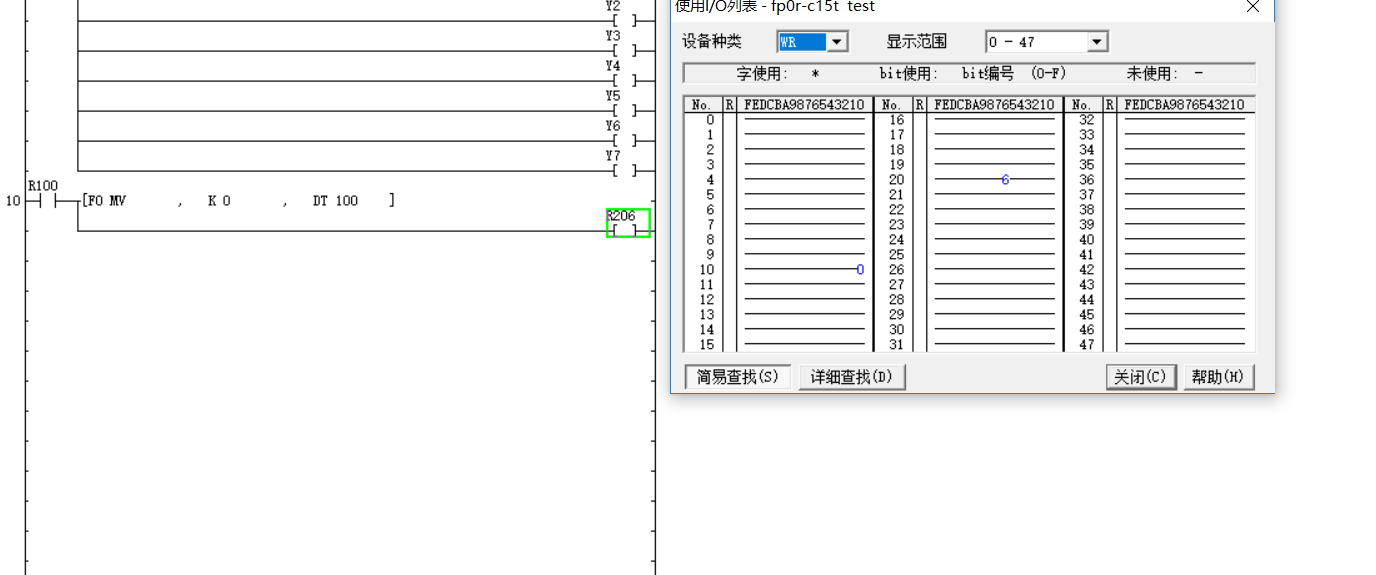Image resolution: width=1376 pixels, height=575 pixels.
Task: Open help with 帮助(H) button
Action: point(1218,377)
